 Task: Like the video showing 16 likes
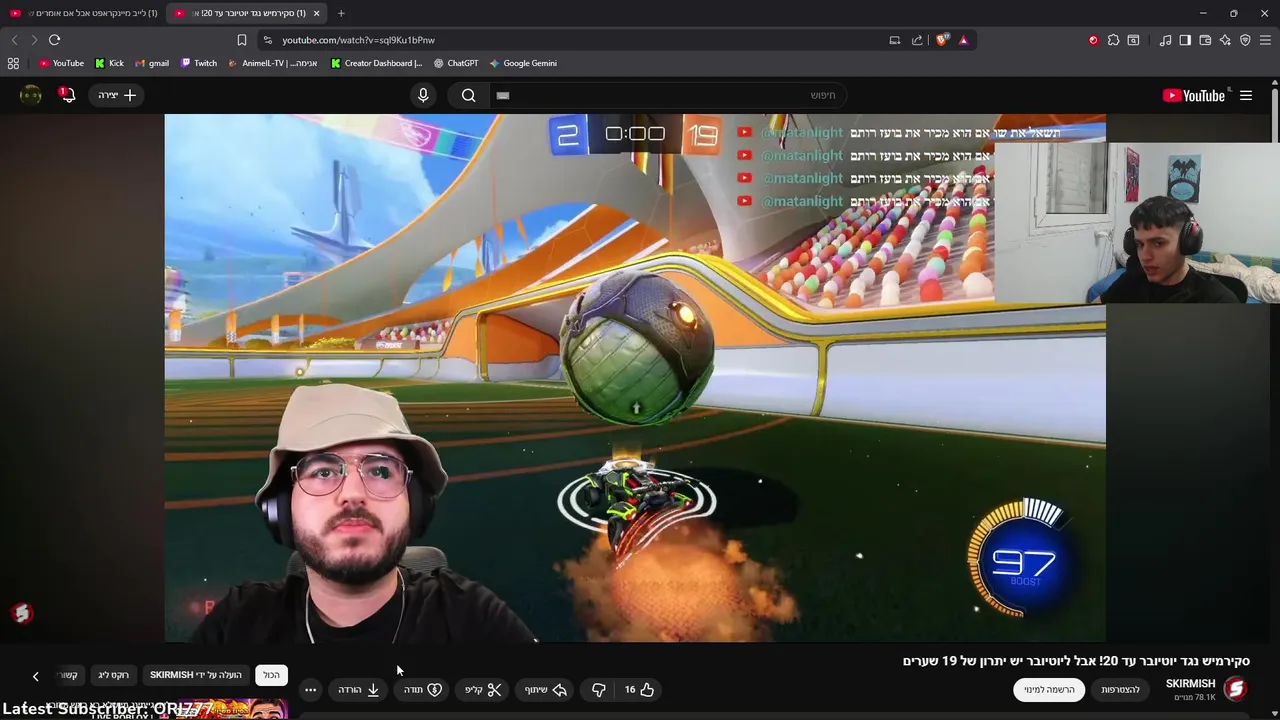[639, 689]
